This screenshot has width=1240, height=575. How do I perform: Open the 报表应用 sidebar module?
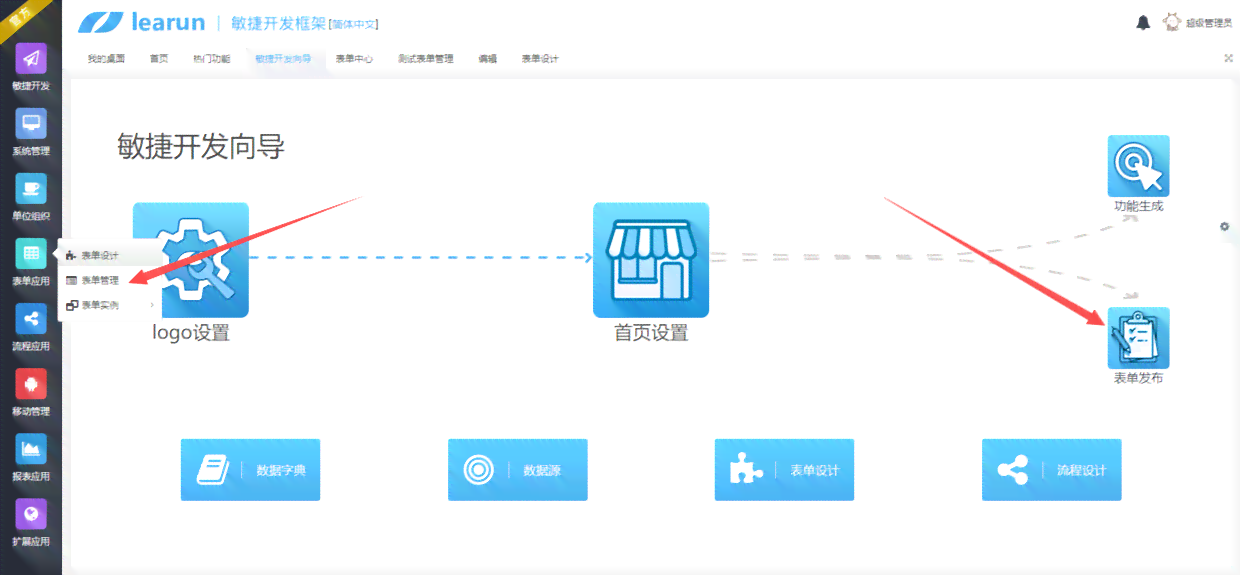pyautogui.click(x=31, y=458)
